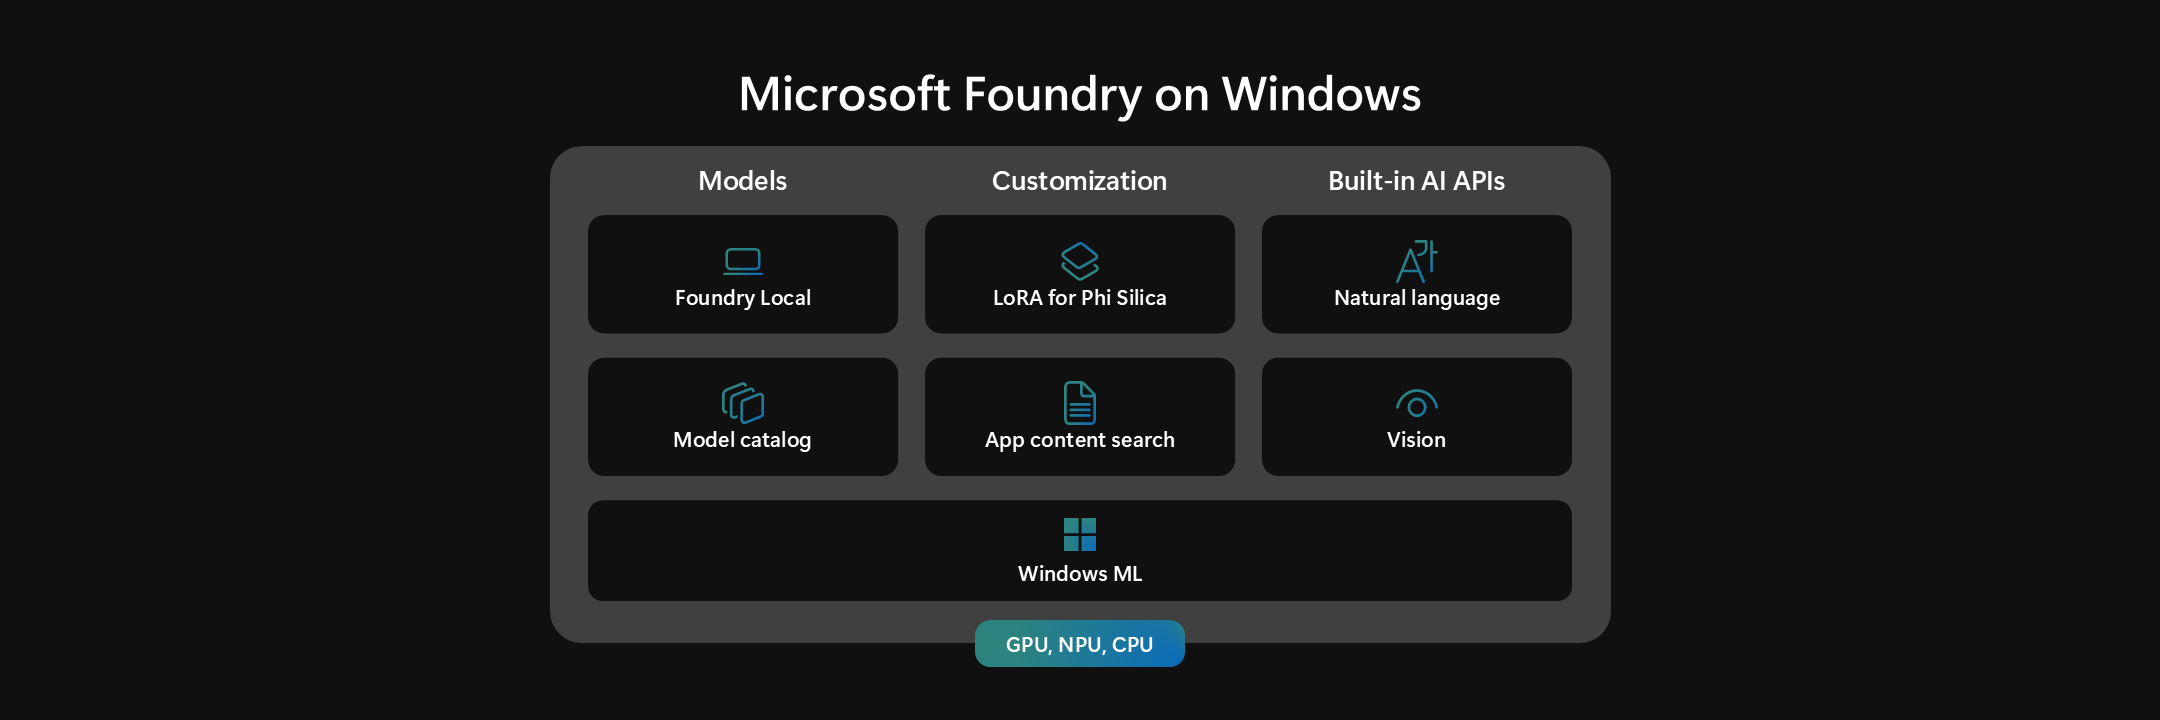The image size is (2160, 720).
Task: Click the Models column heading
Action: click(743, 181)
